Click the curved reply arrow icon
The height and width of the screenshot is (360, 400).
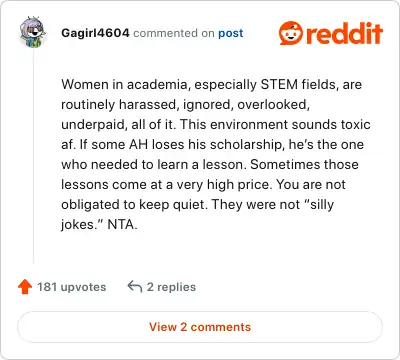point(135,287)
